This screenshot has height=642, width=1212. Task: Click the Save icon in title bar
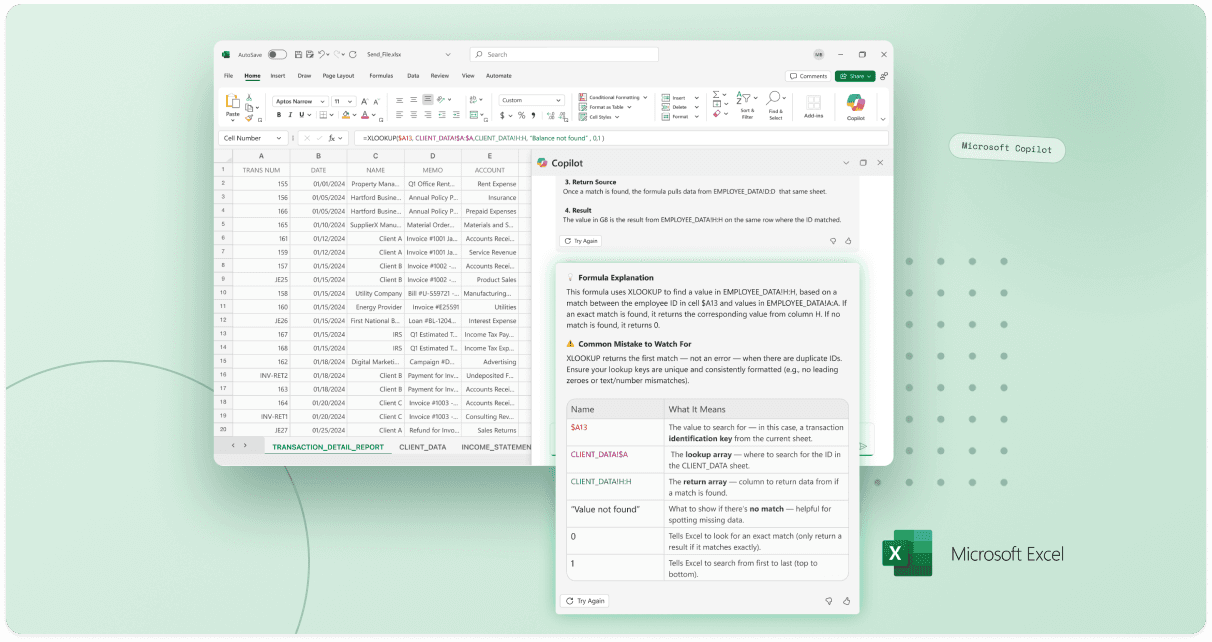(x=298, y=55)
